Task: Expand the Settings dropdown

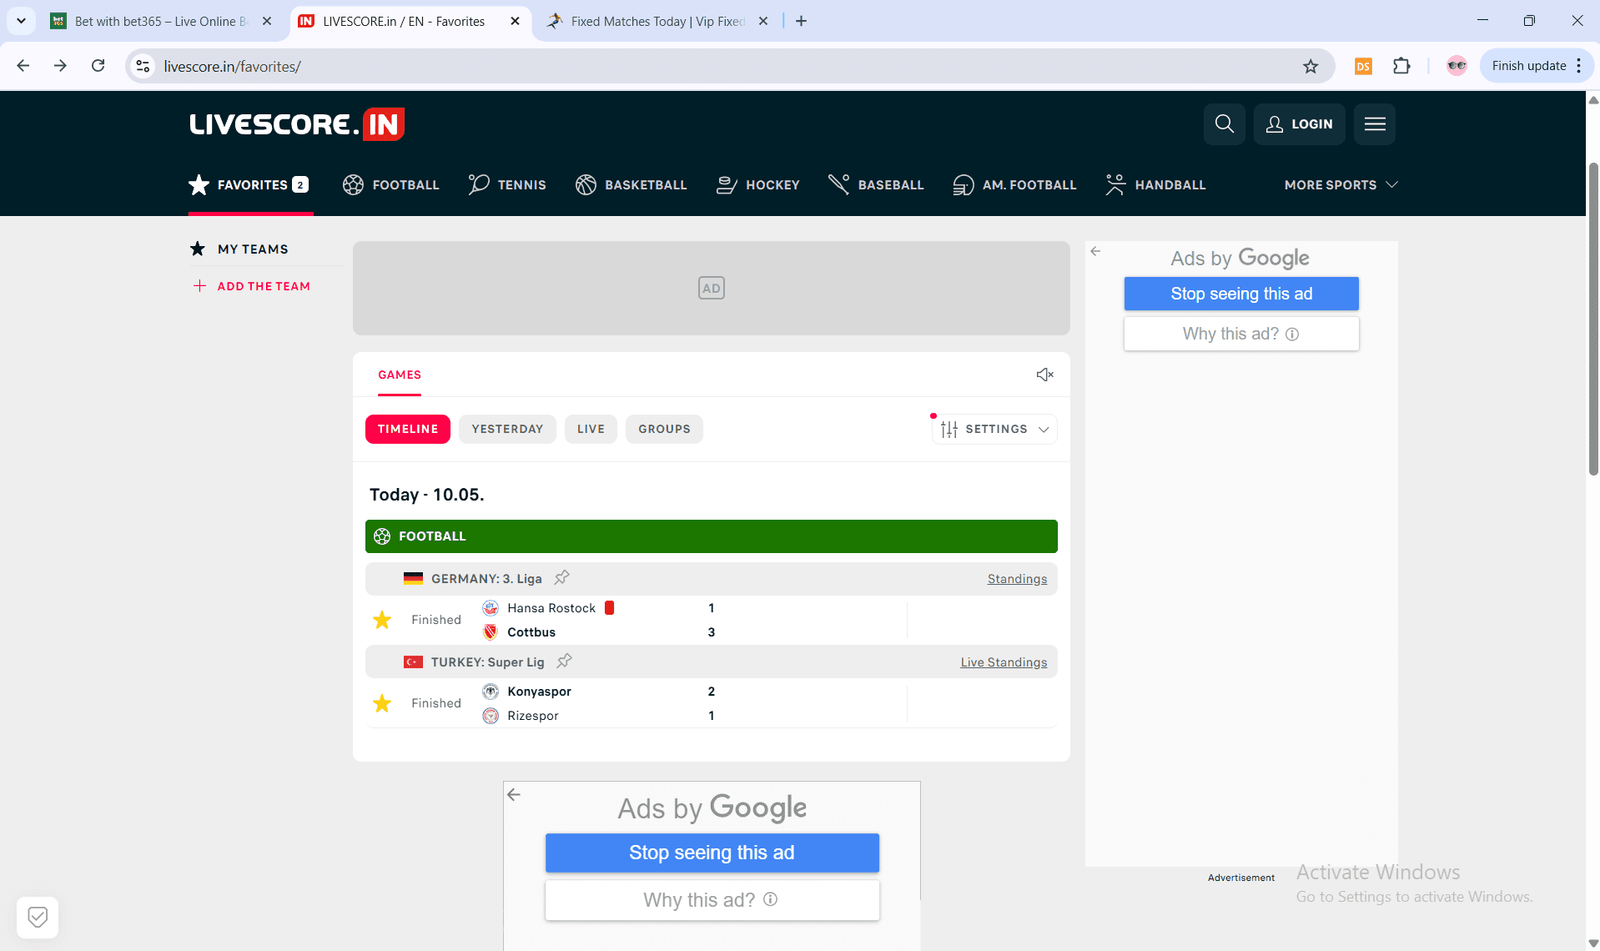Action: pyautogui.click(x=995, y=429)
